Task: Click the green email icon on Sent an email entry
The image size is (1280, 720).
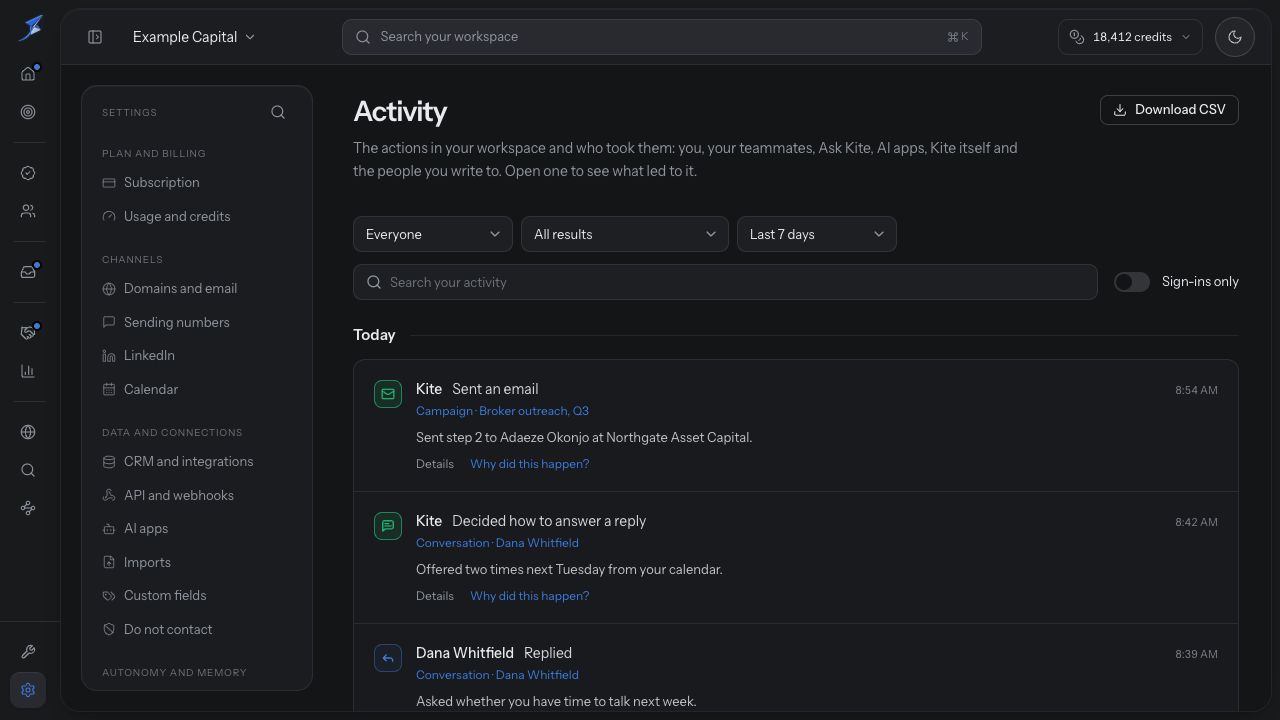Action: pyautogui.click(x=388, y=394)
